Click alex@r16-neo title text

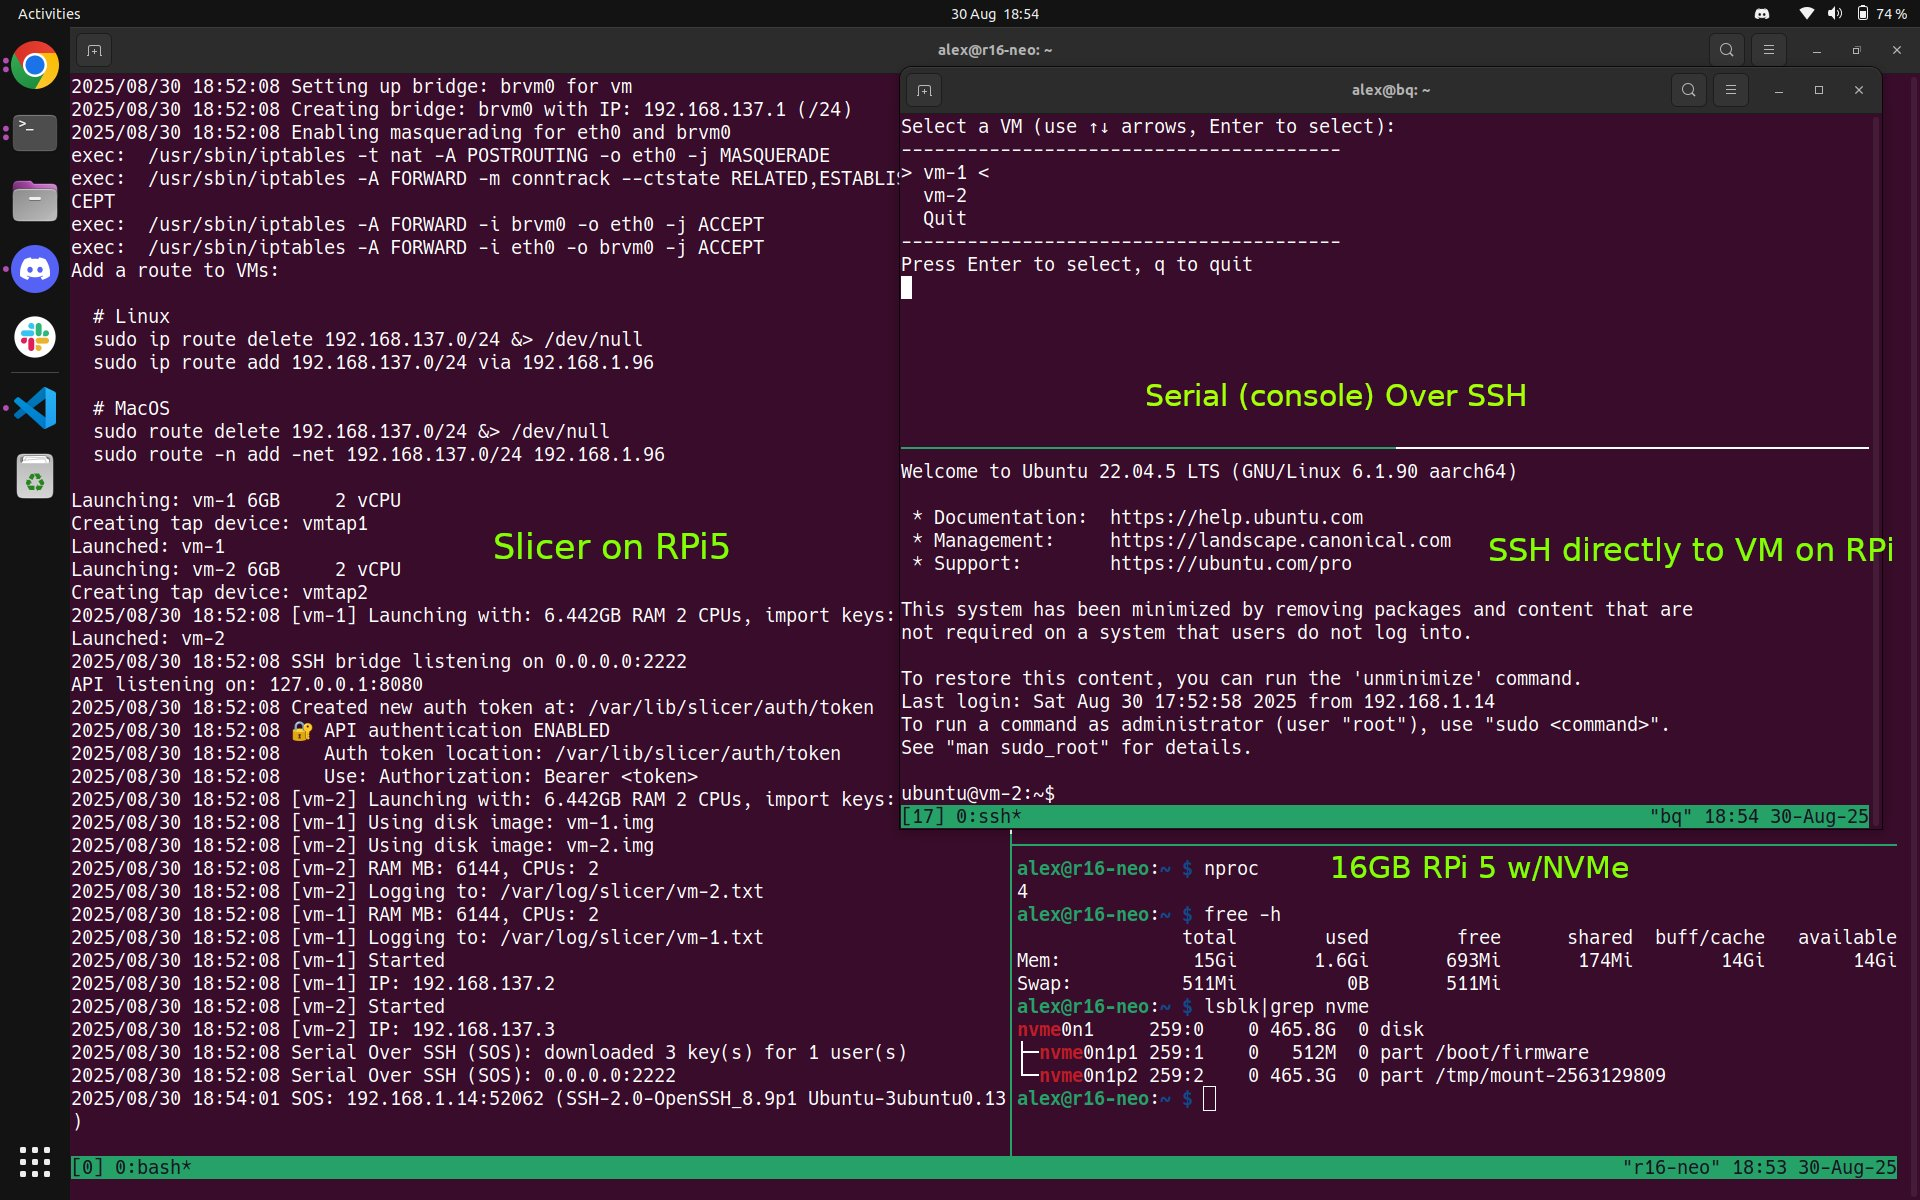click(x=994, y=50)
